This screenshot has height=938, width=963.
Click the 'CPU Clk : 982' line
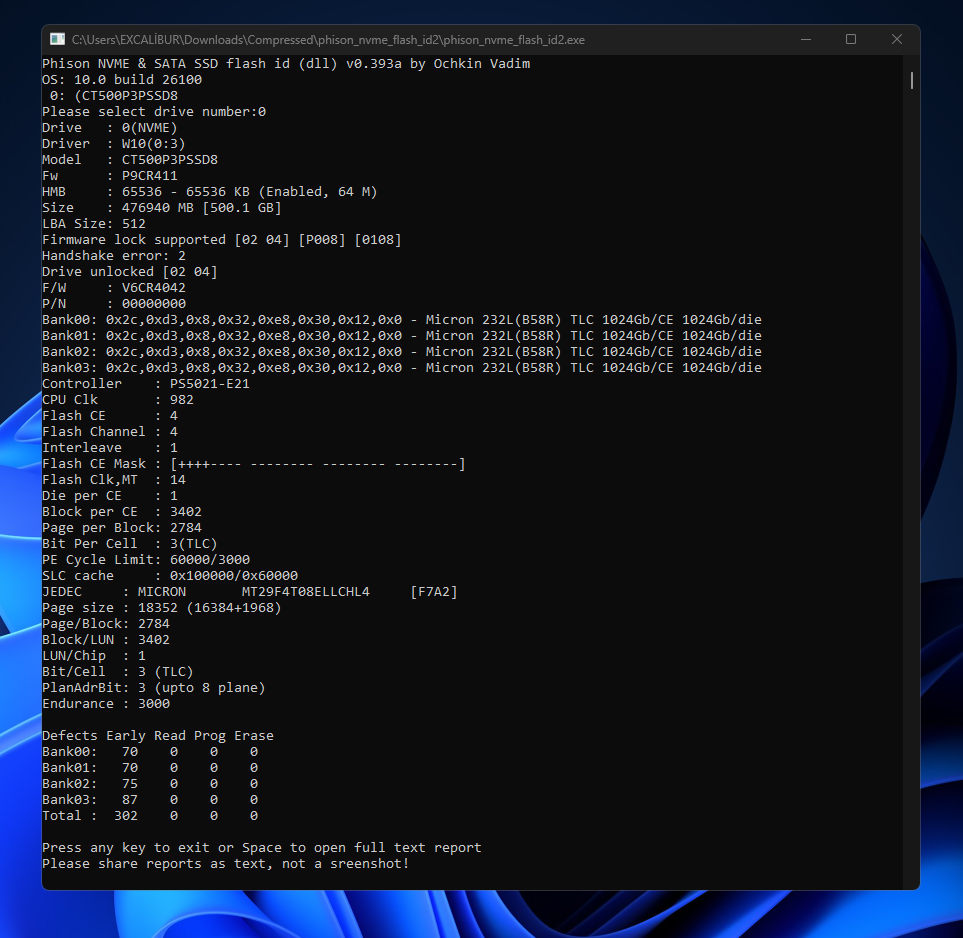click(x=118, y=399)
